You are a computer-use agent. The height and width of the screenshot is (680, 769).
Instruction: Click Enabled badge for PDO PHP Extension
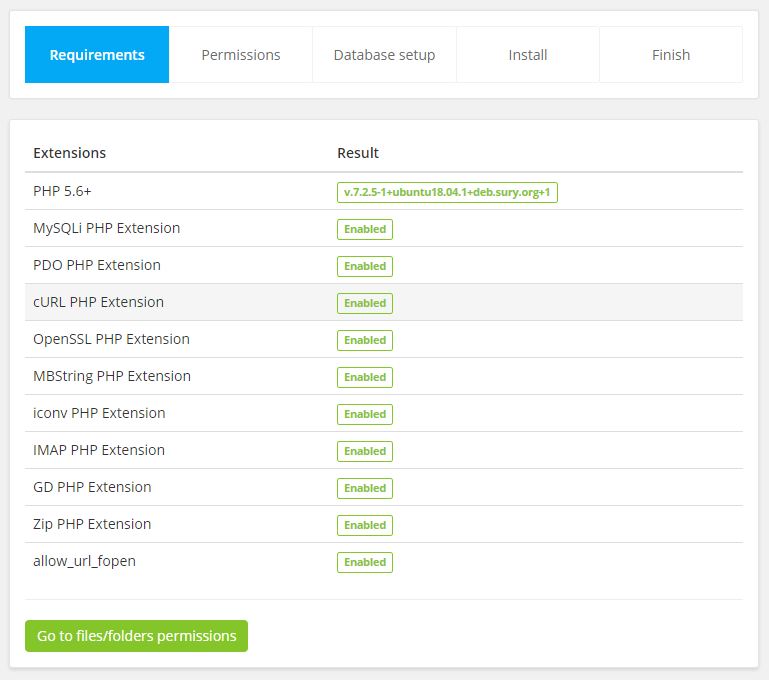coord(365,266)
